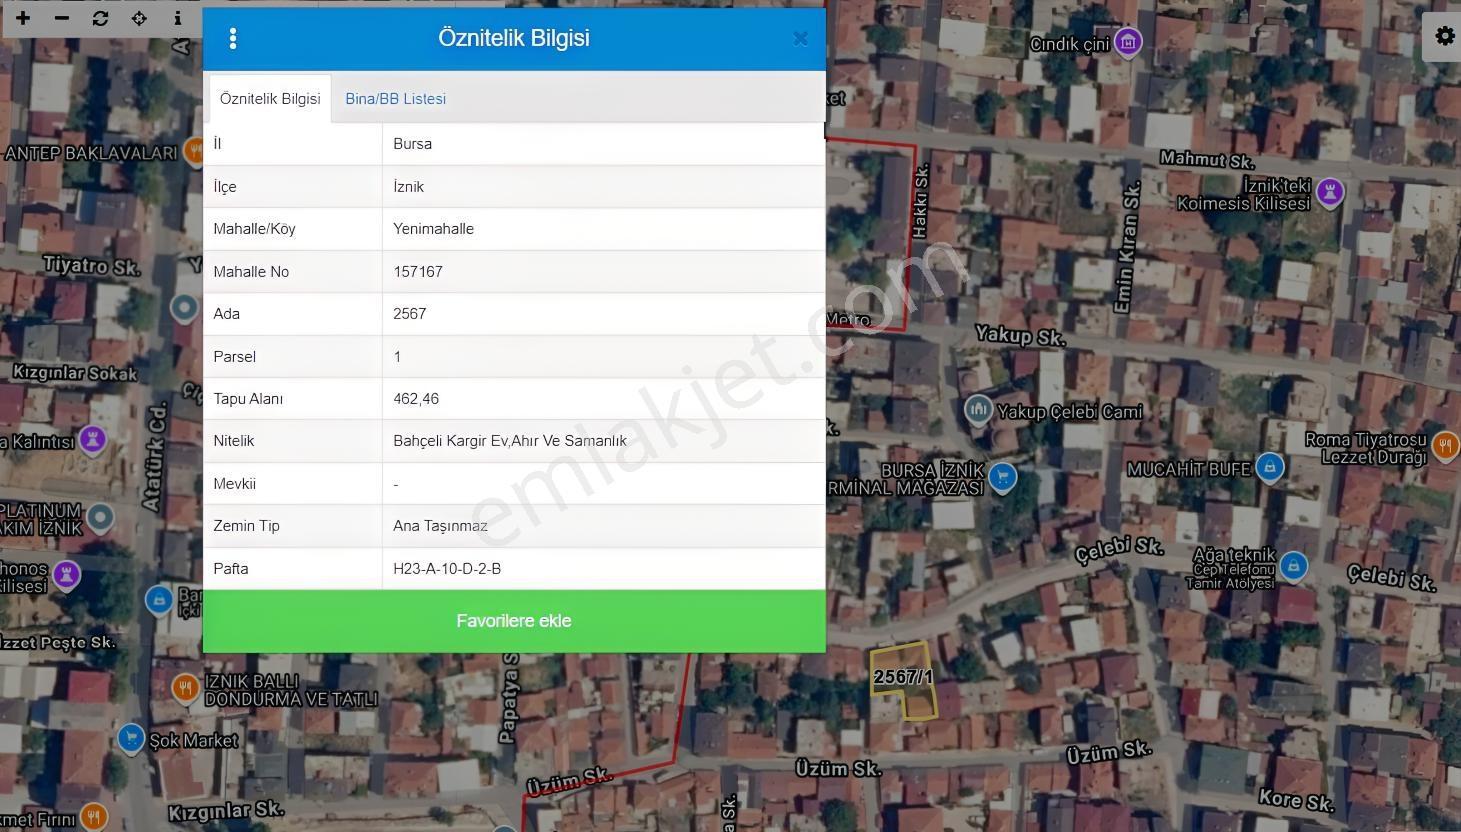The height and width of the screenshot is (832, 1461).
Task: Select the Öznitelik Bilgisi tab
Action: tap(270, 99)
